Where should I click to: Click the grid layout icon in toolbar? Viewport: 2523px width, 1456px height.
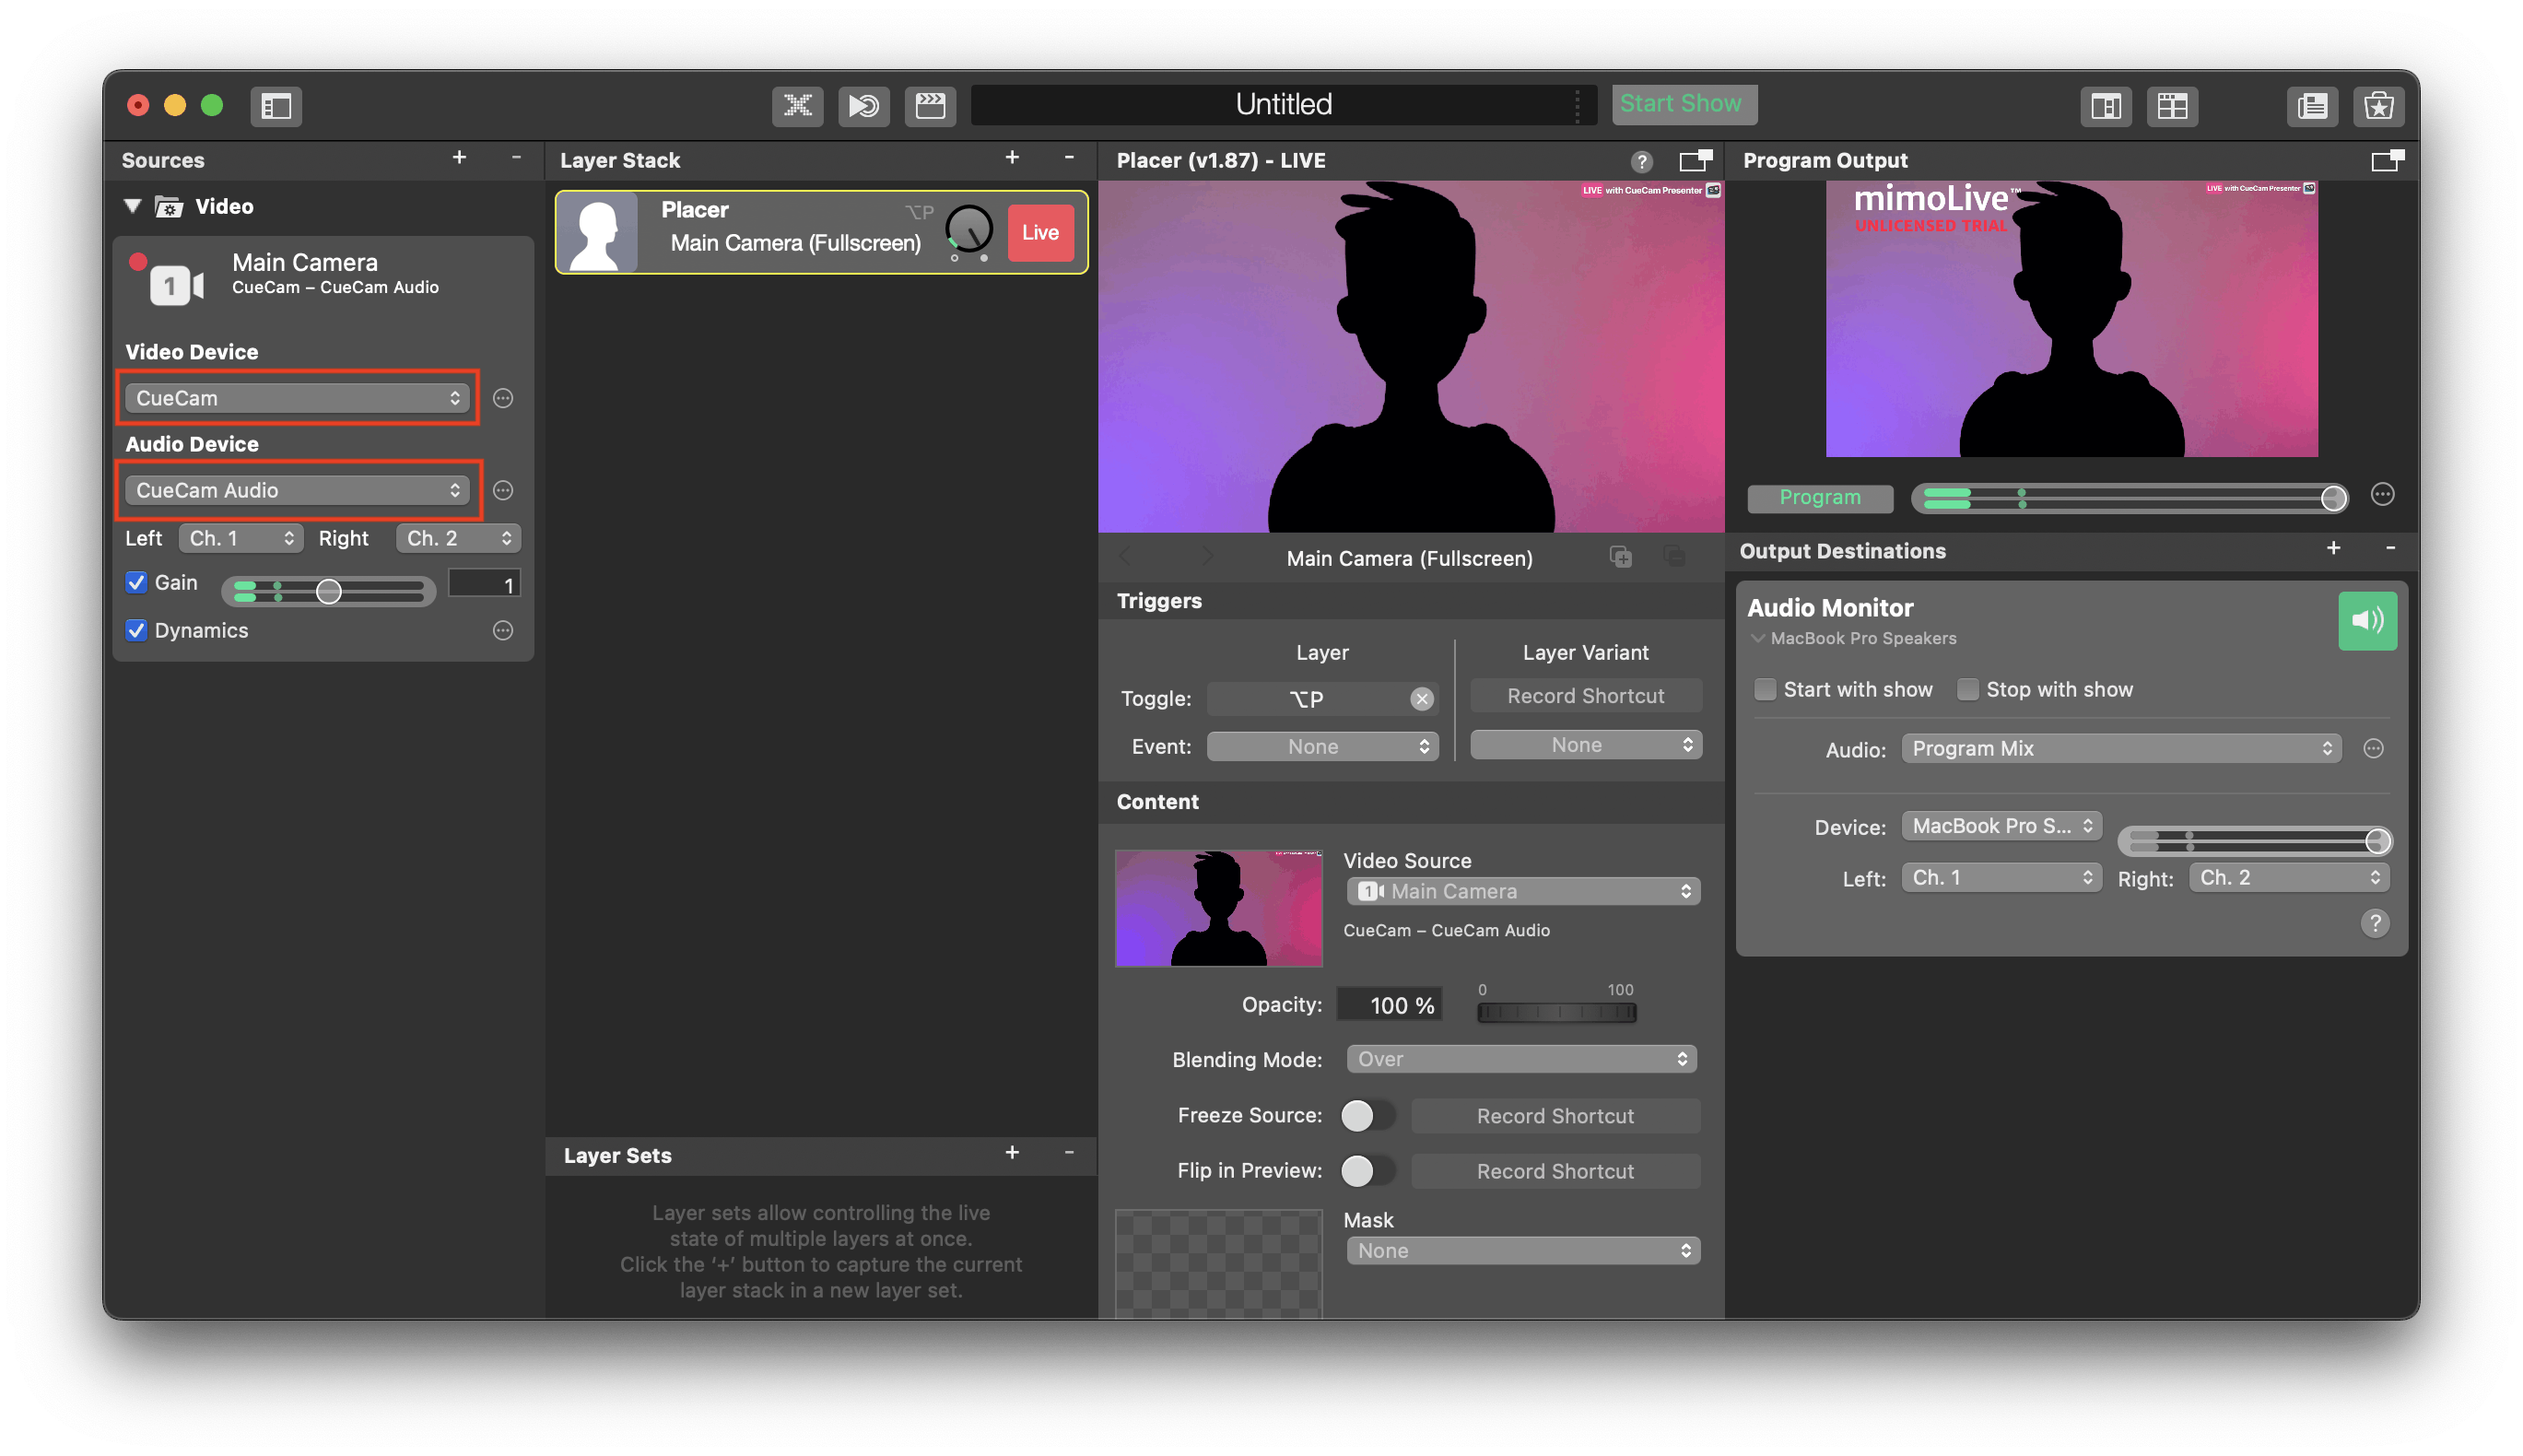coord(2172,106)
